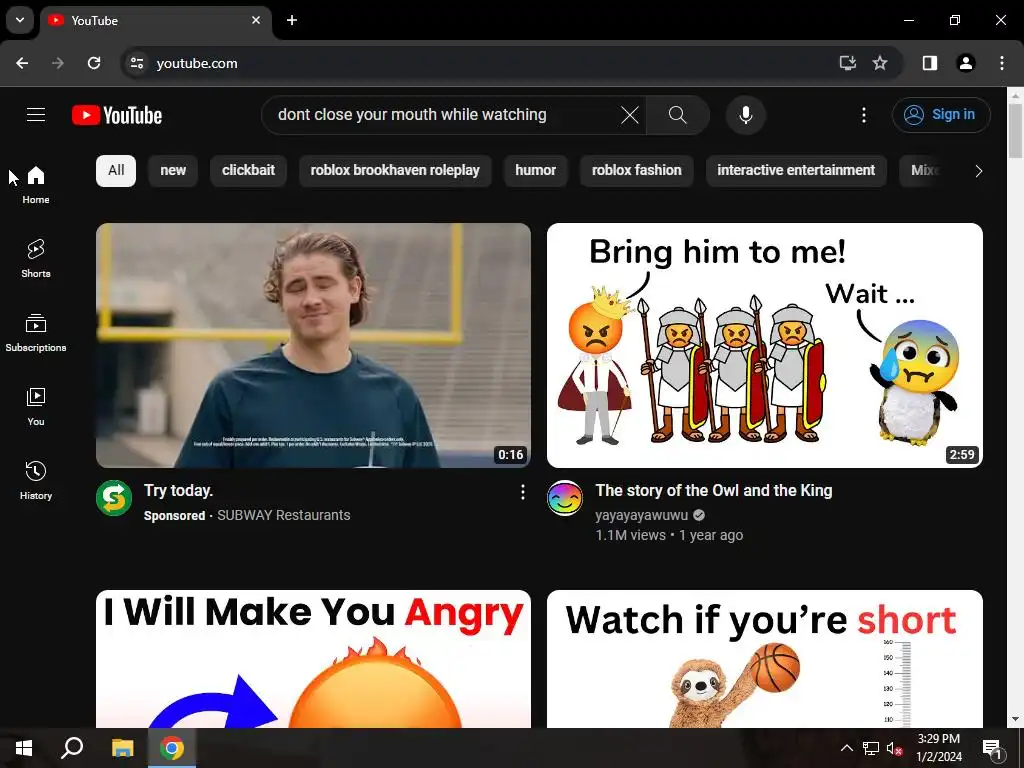Select the clickbait filter chip
Screen dimensions: 1024x768
248,170
